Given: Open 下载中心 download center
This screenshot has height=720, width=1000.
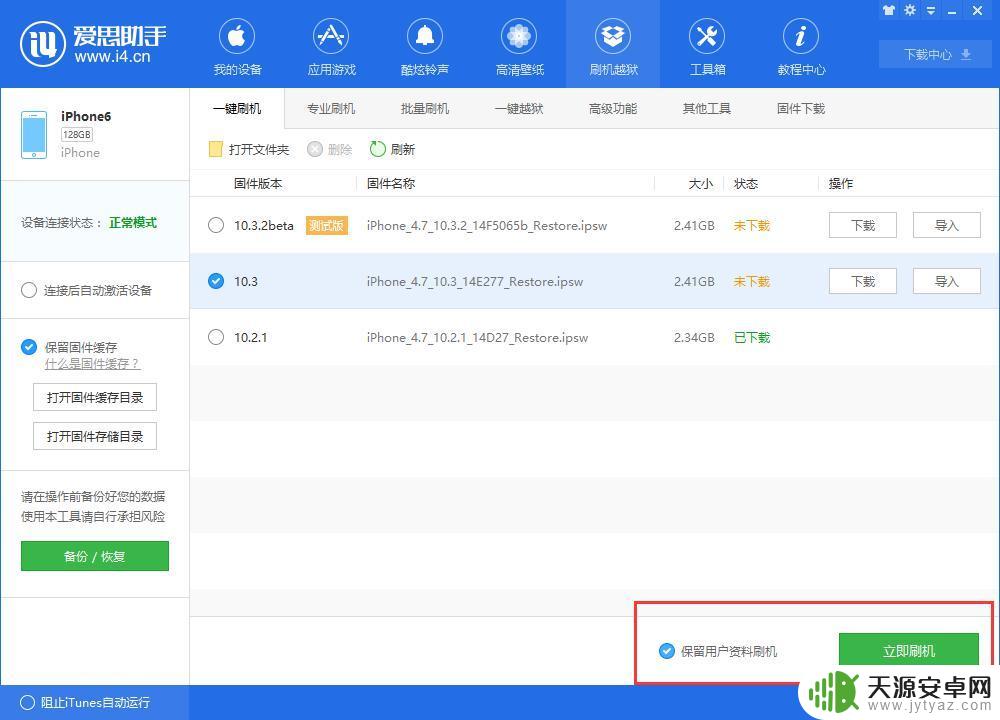Looking at the screenshot, I should pos(936,54).
